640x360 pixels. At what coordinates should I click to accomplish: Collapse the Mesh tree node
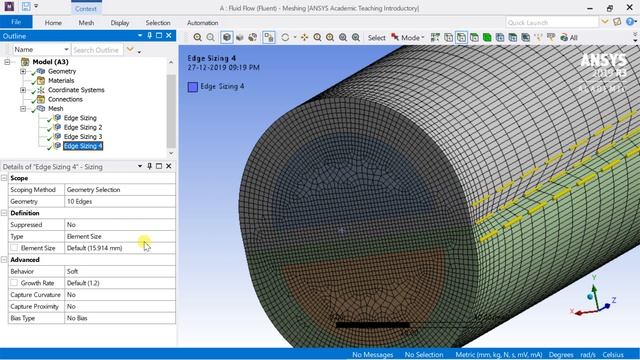(x=23, y=109)
